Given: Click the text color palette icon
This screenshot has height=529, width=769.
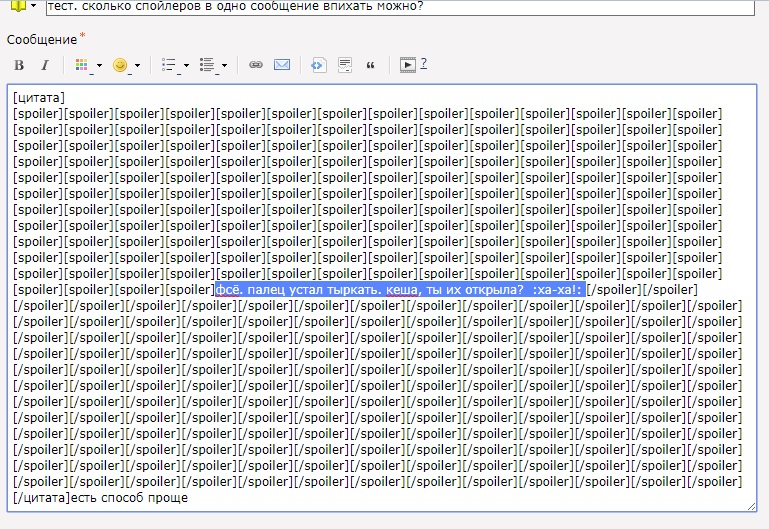Looking at the screenshot, I should (82, 65).
